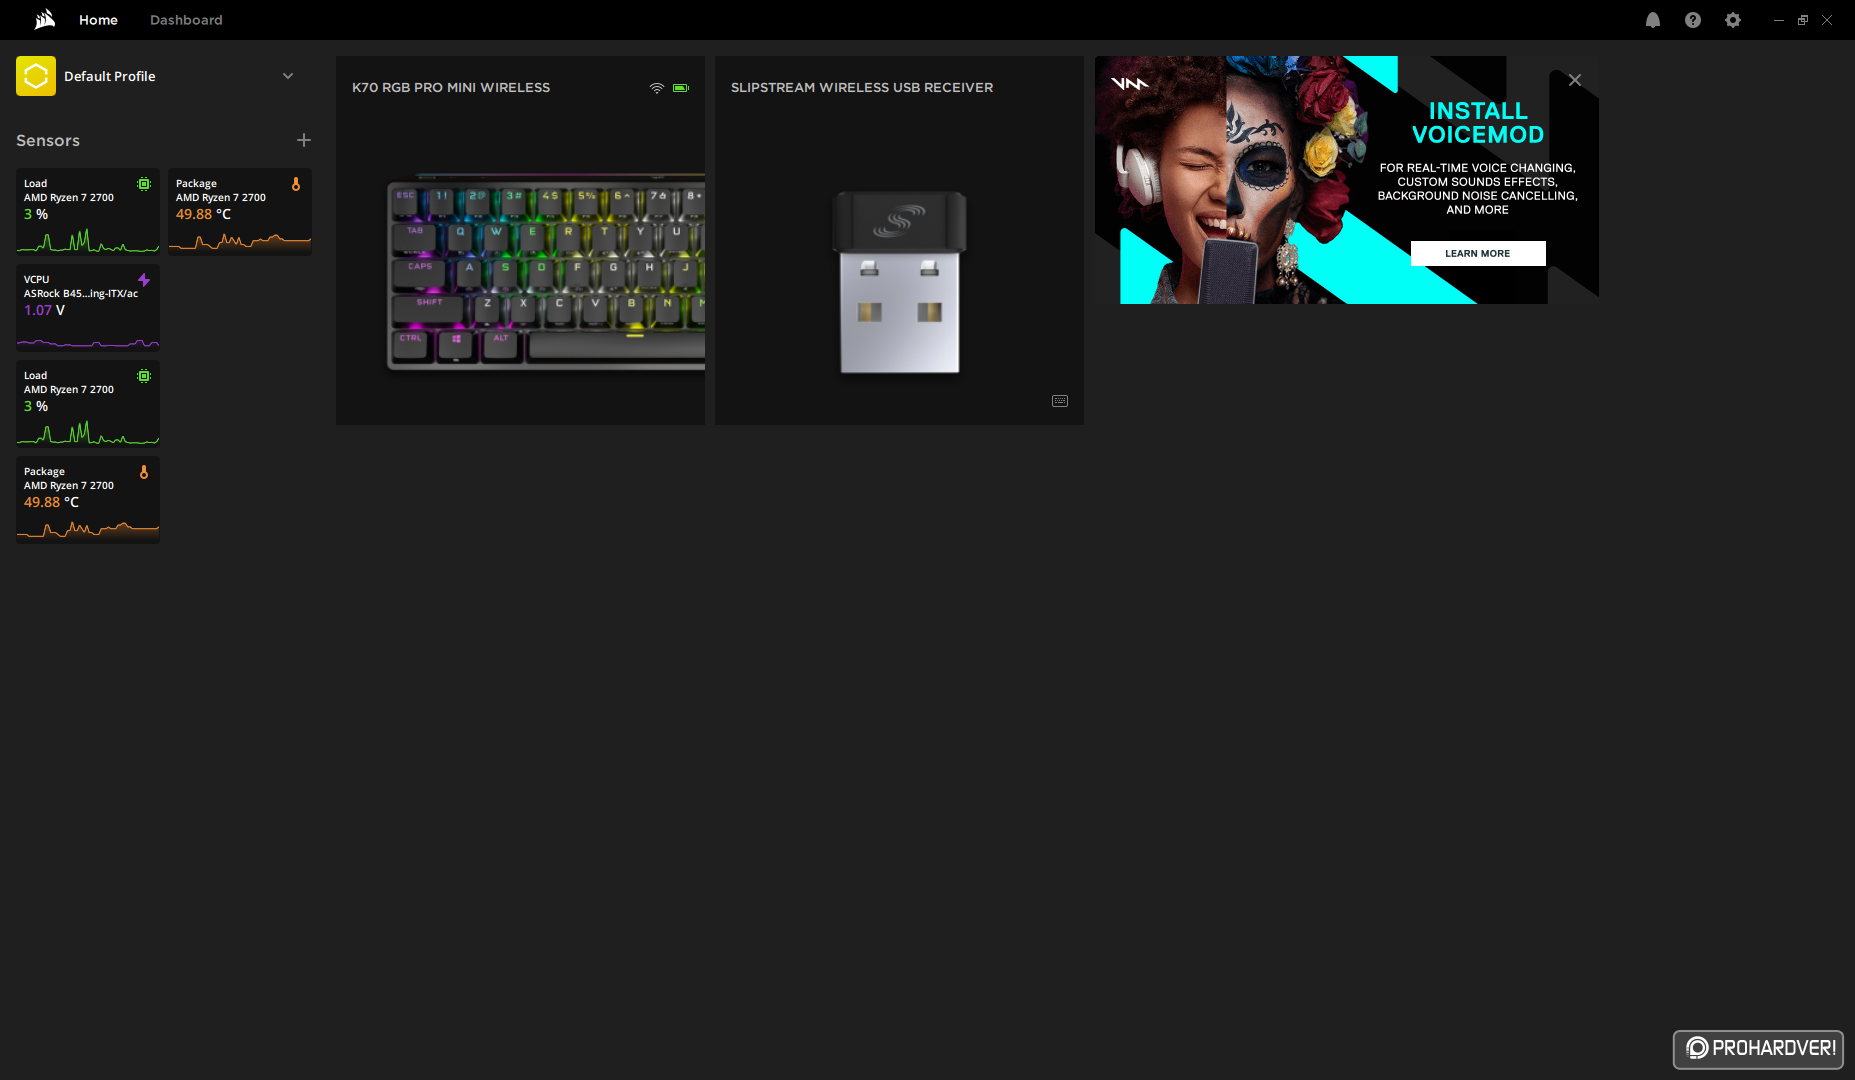This screenshot has width=1855, height=1080.
Task: Click the yellow Default Profile icon
Action: click(x=36, y=76)
